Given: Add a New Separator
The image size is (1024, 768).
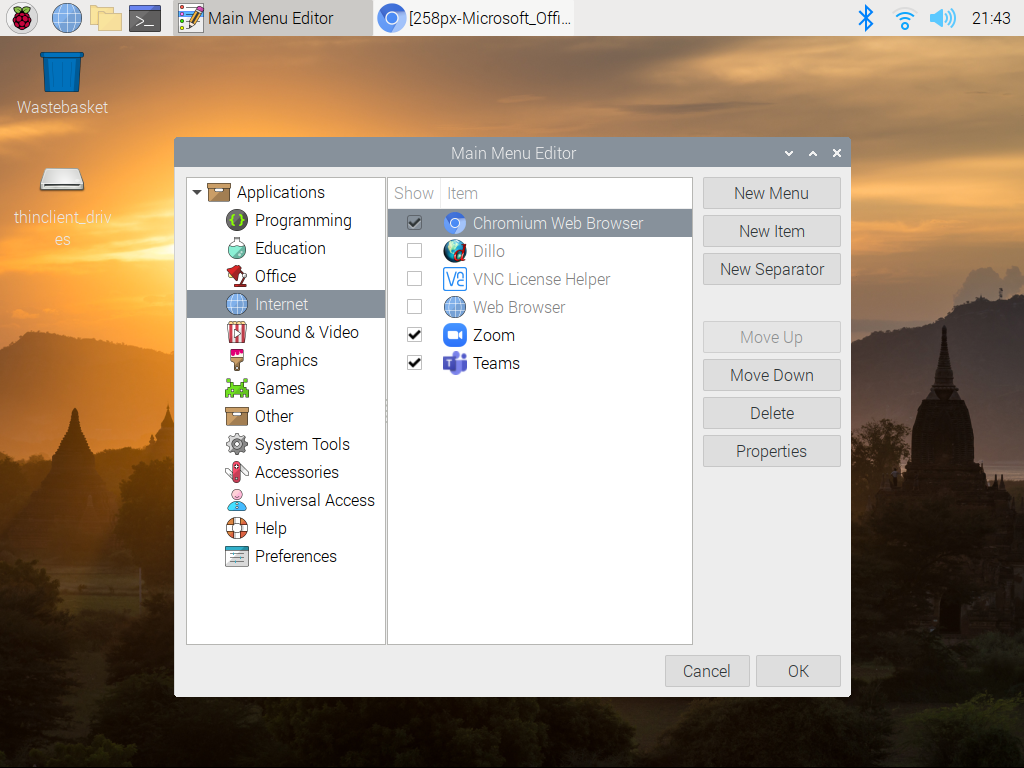Looking at the screenshot, I should (x=771, y=269).
